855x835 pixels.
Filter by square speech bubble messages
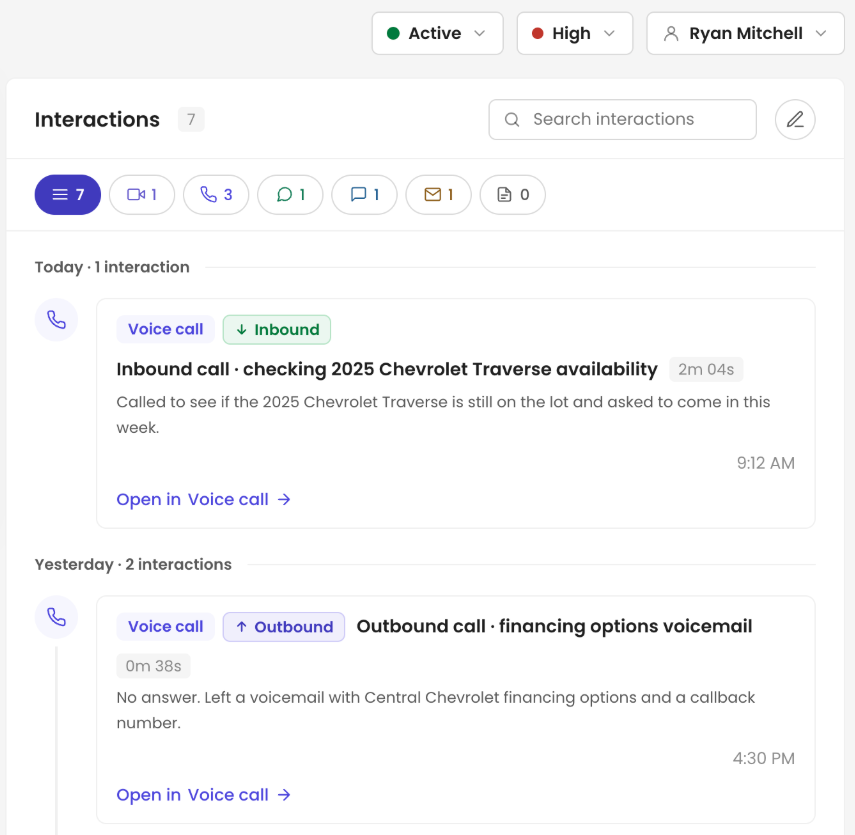coord(364,195)
